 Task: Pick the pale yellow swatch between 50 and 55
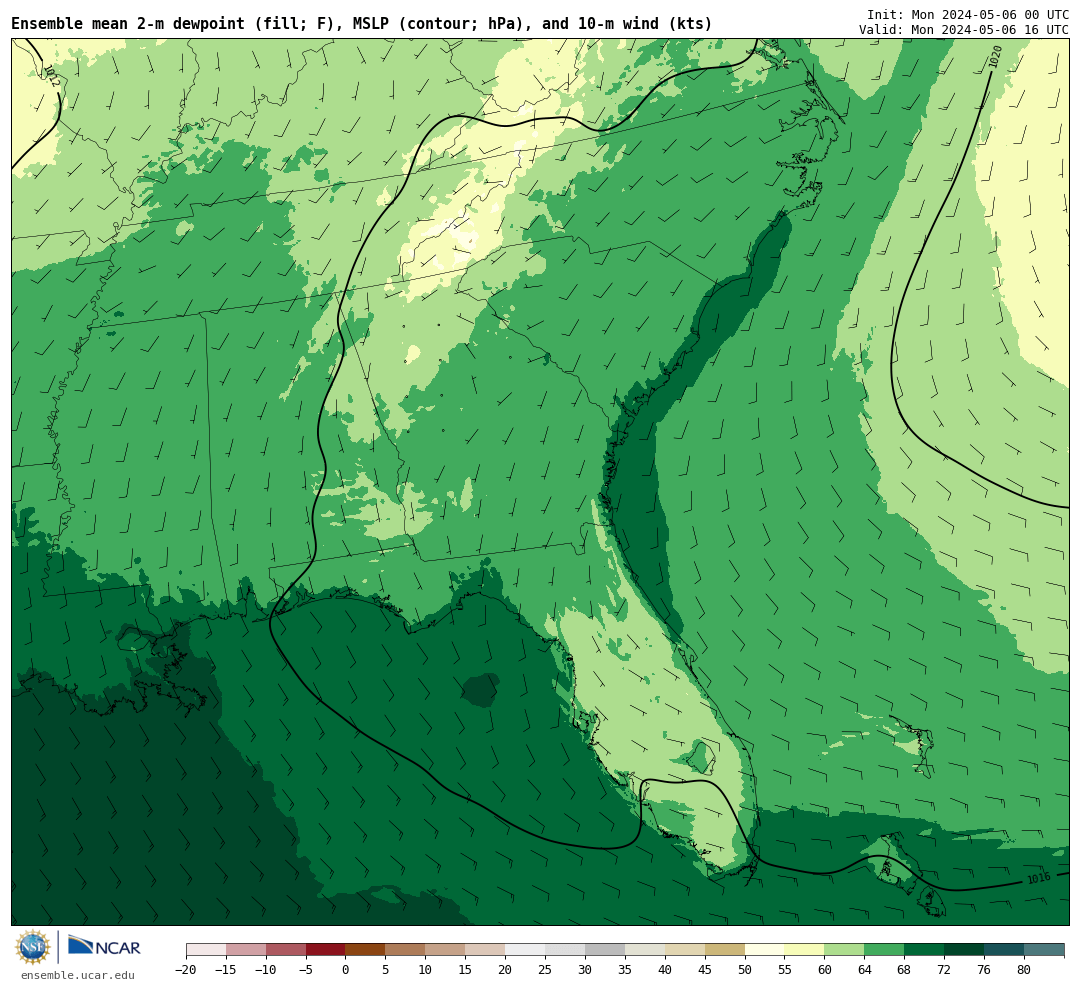click(765, 950)
